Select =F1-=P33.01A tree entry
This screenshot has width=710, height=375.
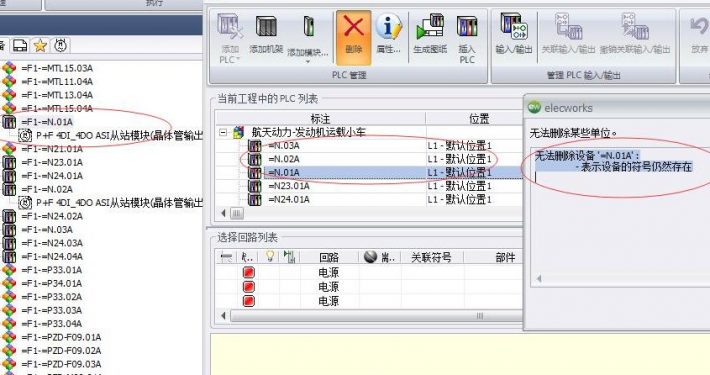pyautogui.click(x=52, y=270)
